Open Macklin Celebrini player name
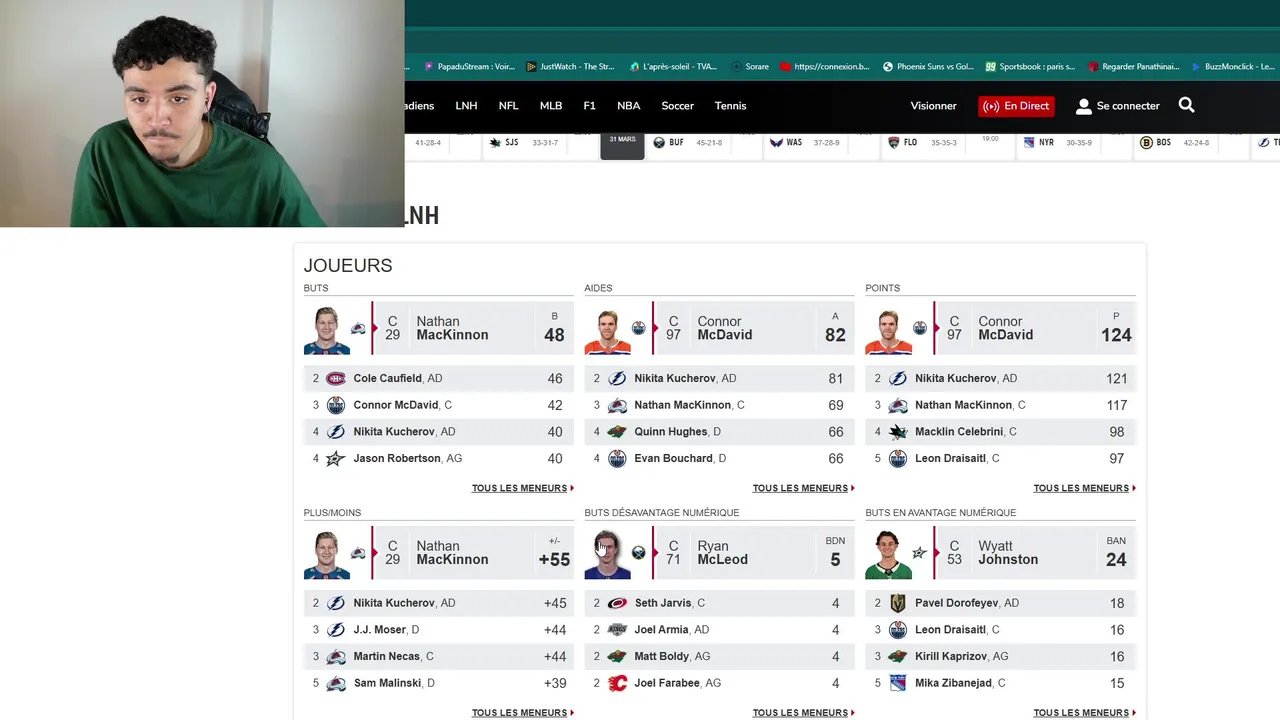The width and height of the screenshot is (1280, 720). [959, 432]
